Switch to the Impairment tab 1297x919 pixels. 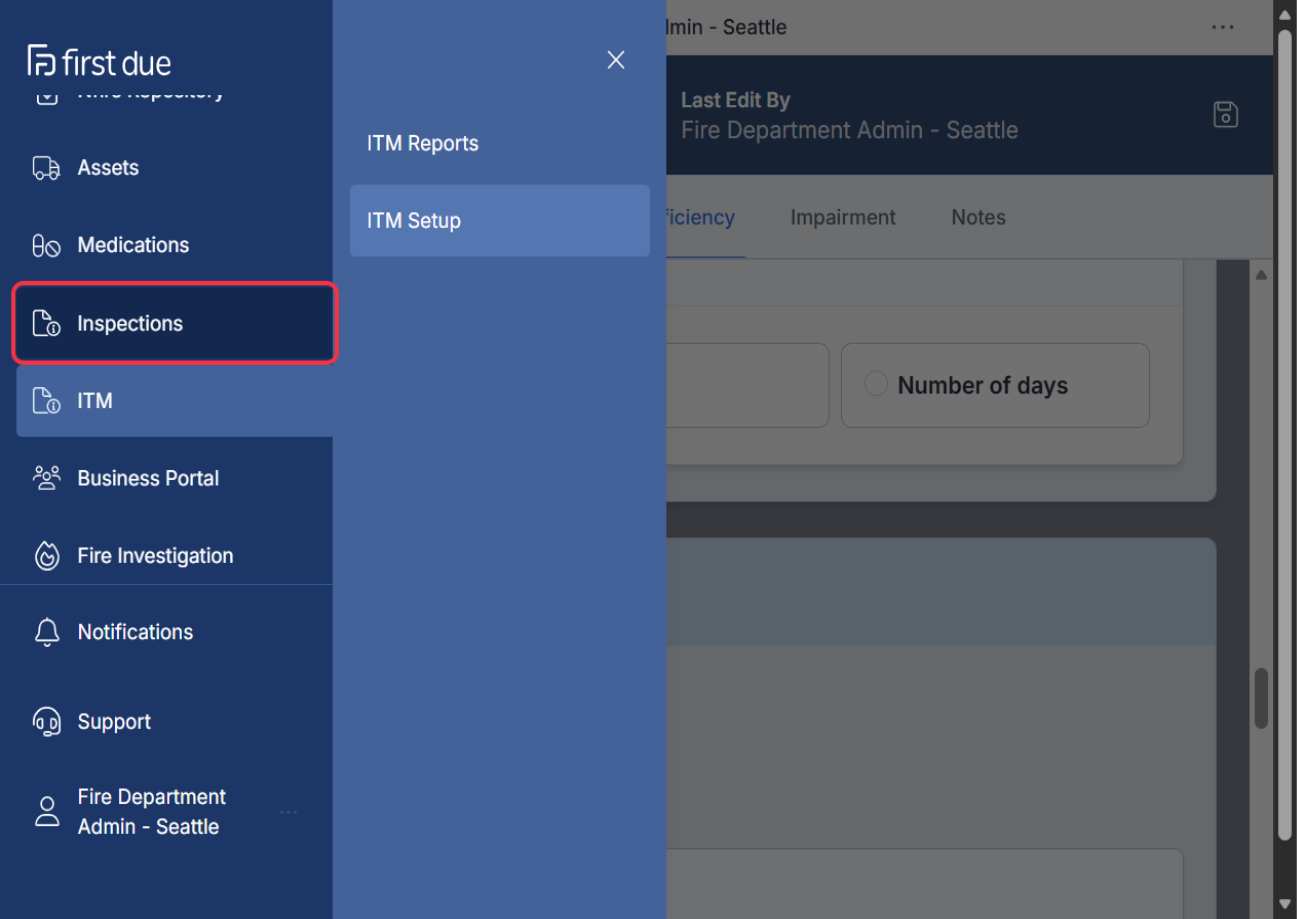point(842,217)
